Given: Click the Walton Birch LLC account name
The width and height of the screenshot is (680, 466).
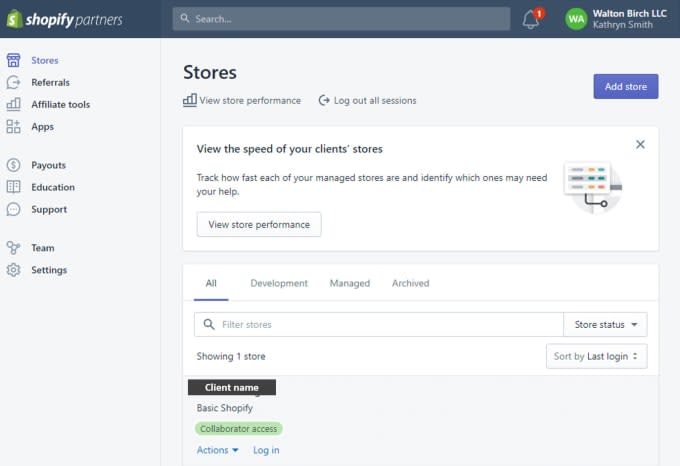Looking at the screenshot, I should [629, 13].
